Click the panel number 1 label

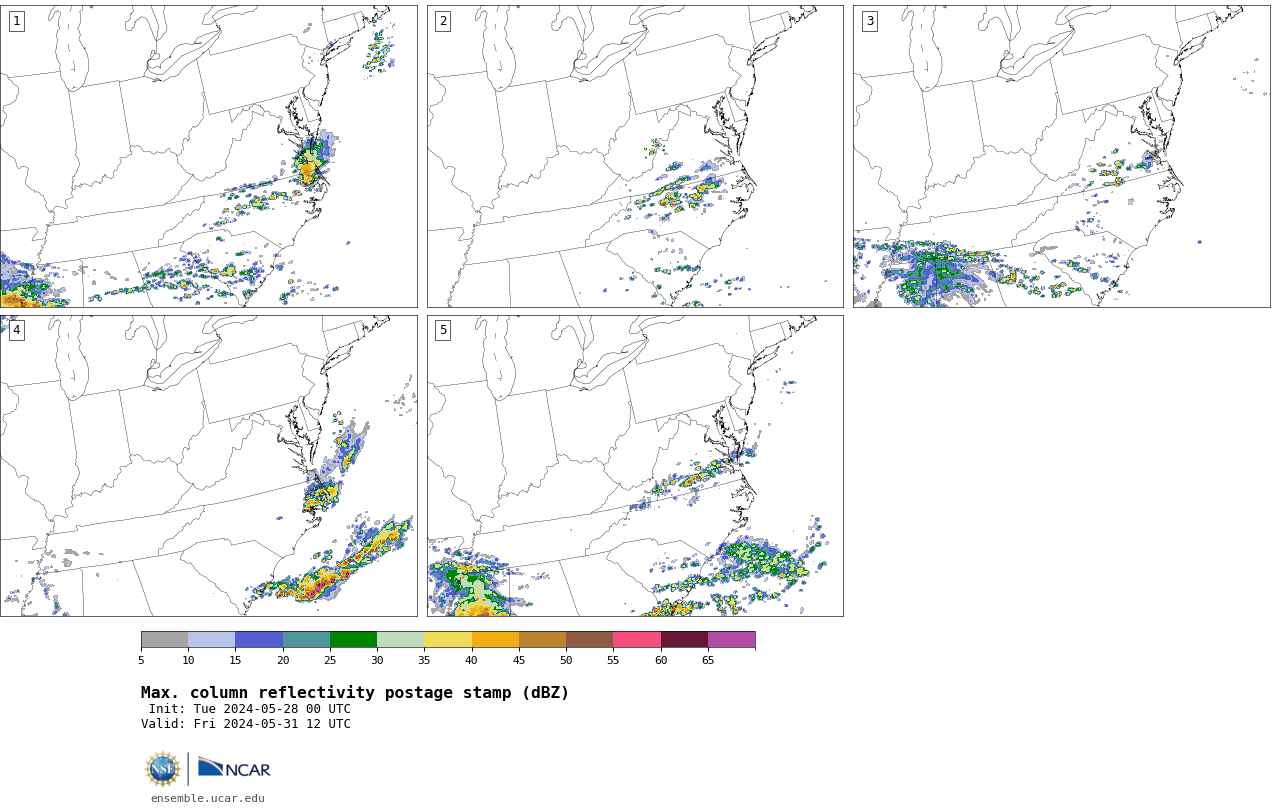pos(16,21)
